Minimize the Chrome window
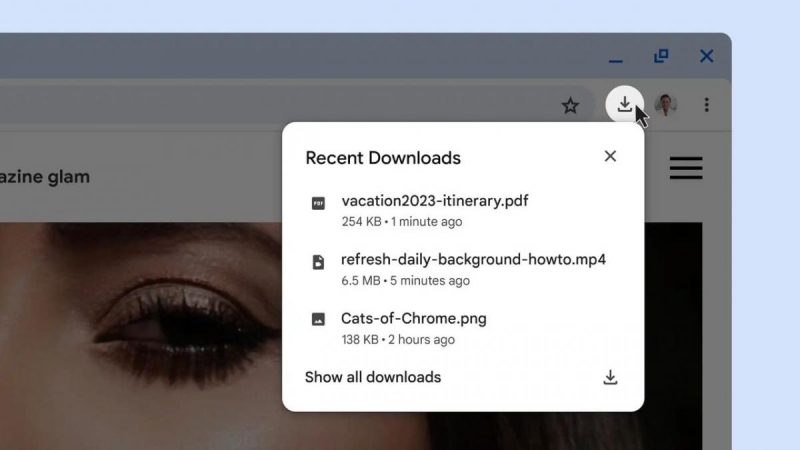The image size is (800, 450). pos(616,61)
